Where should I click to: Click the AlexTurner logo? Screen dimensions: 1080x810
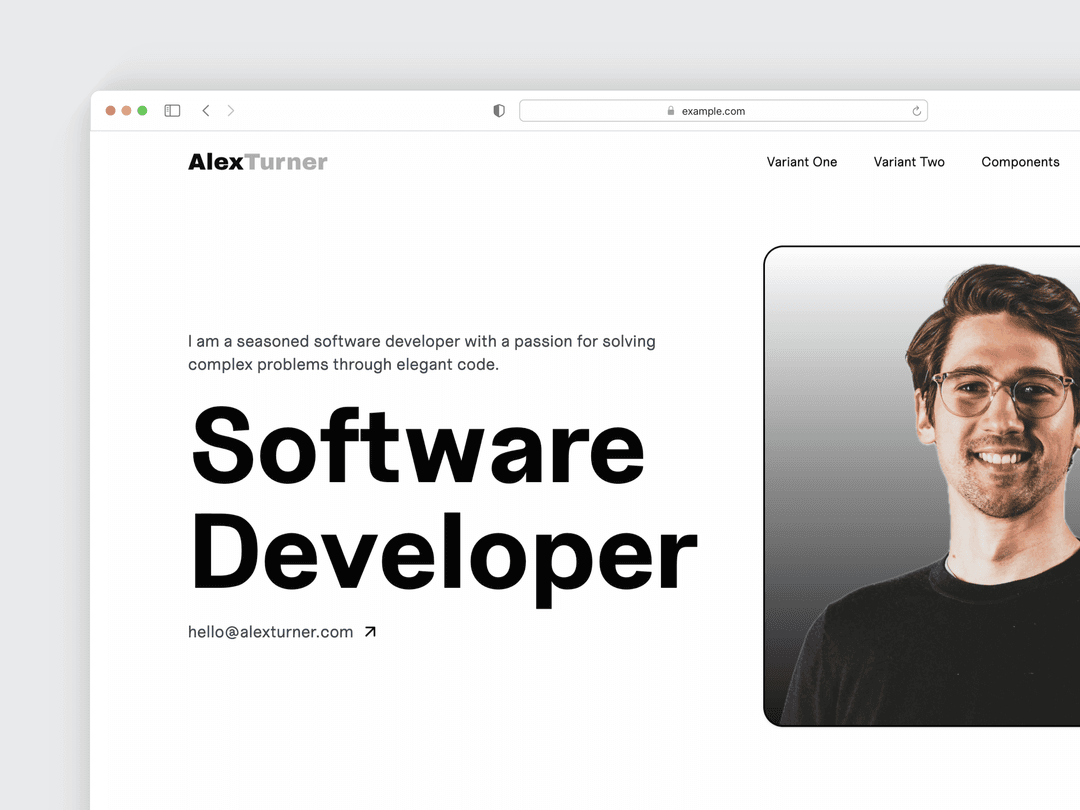click(x=257, y=161)
